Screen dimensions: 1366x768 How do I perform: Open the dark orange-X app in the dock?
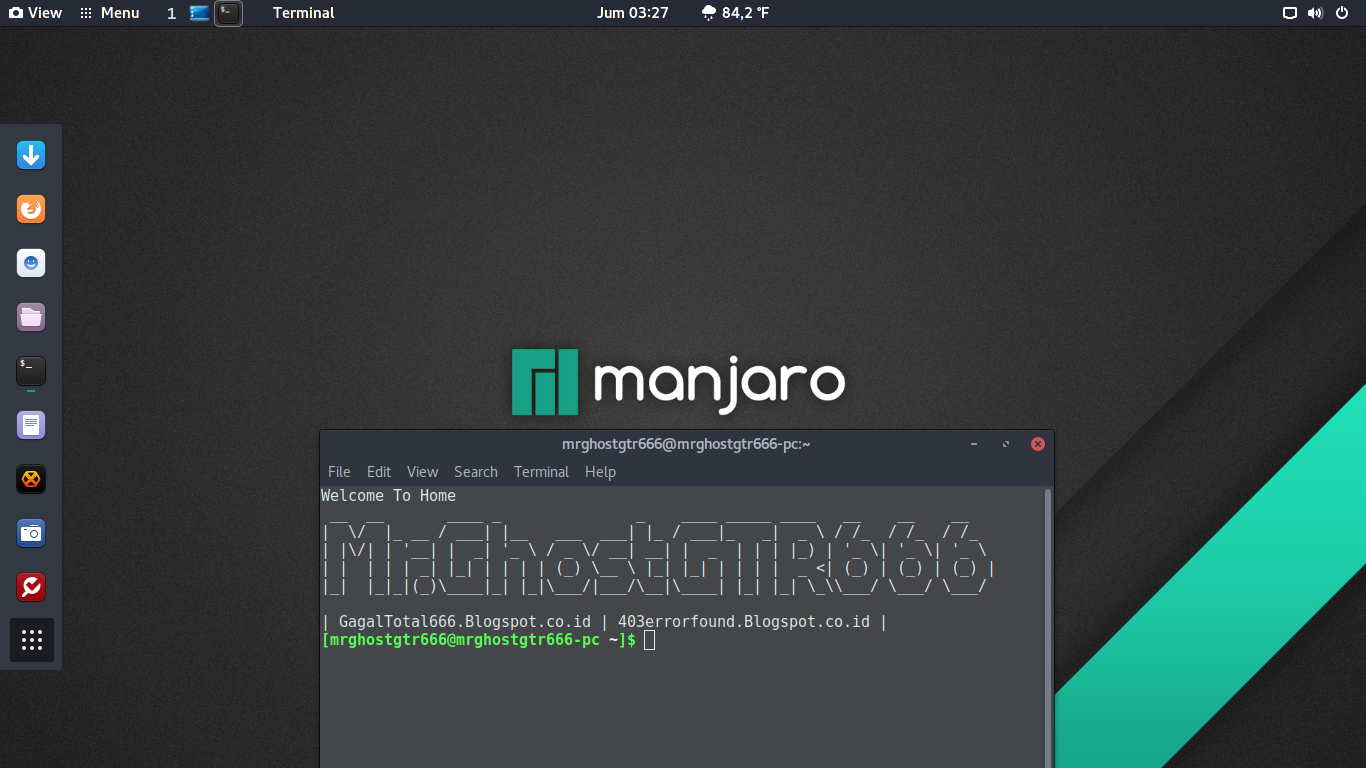(31, 479)
